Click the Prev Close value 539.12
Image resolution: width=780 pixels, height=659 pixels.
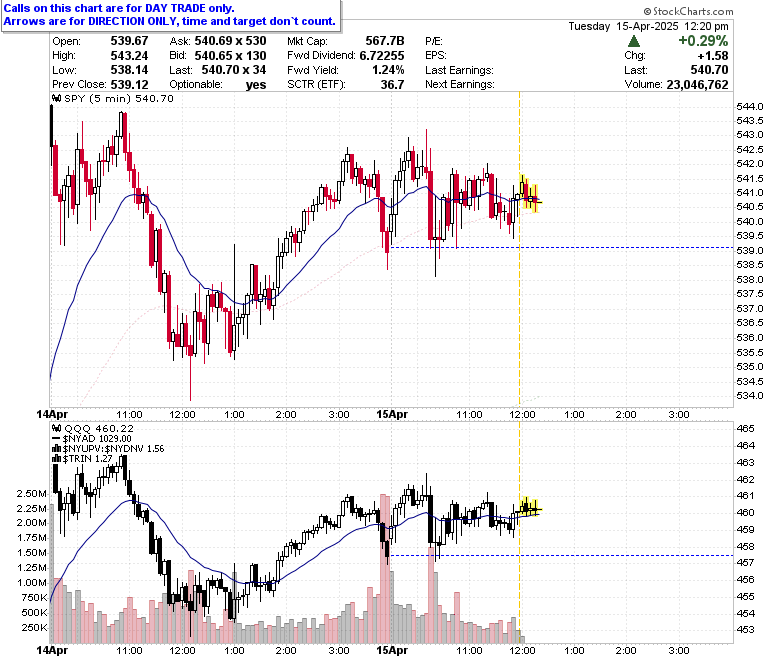pos(129,84)
